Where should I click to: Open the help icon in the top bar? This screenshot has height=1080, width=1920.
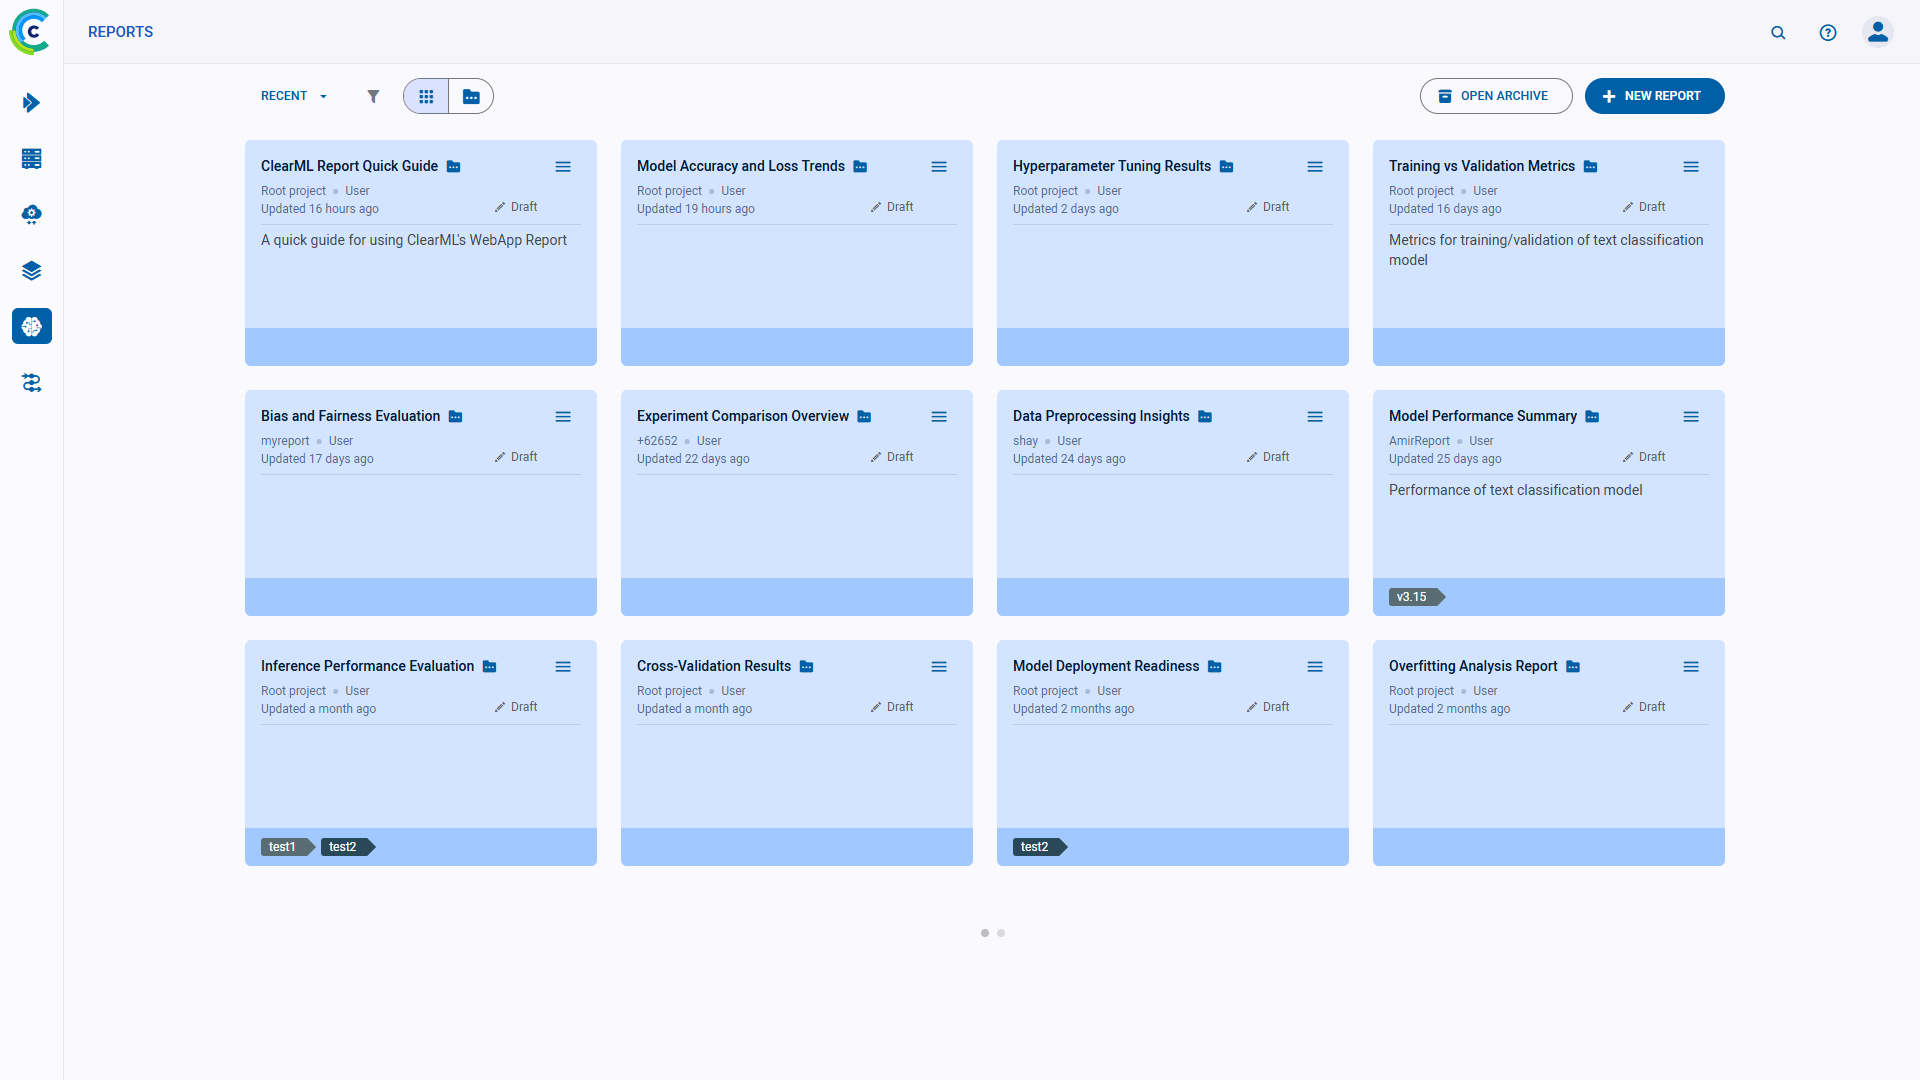point(1828,32)
